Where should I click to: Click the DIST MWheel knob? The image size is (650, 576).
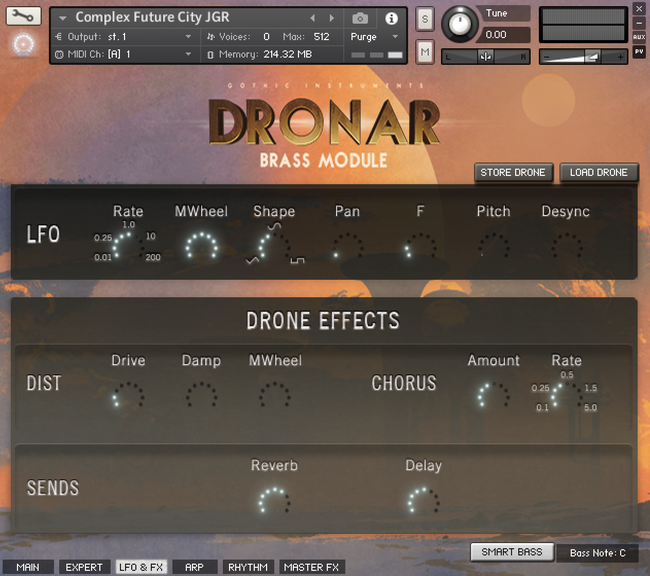274,395
